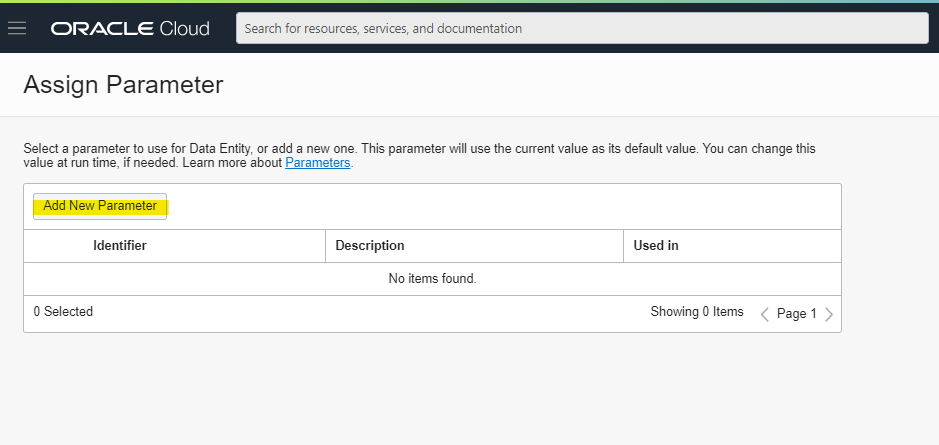
Task: Click the Showing 0 Items label
Action: (697, 311)
